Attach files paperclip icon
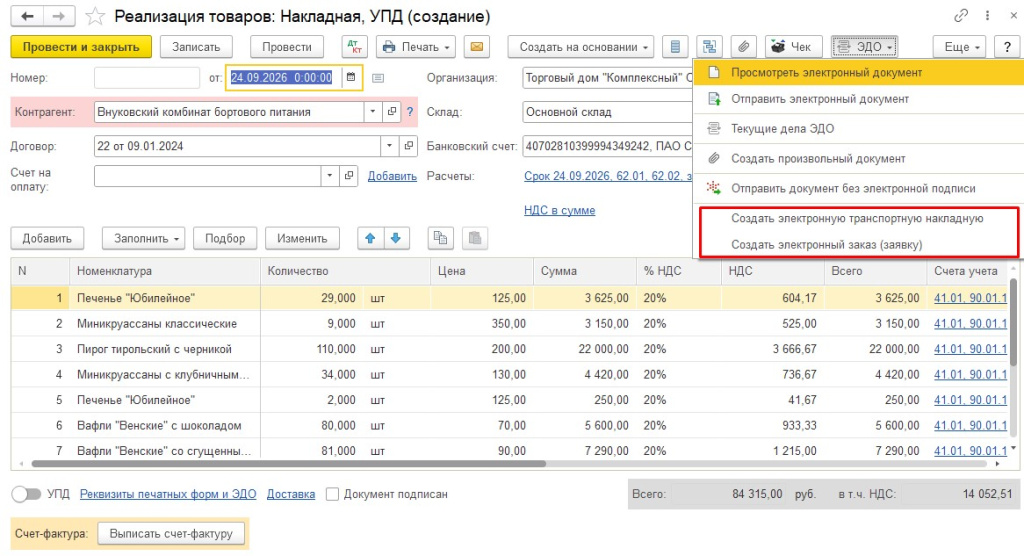1024x556 pixels. tap(743, 47)
